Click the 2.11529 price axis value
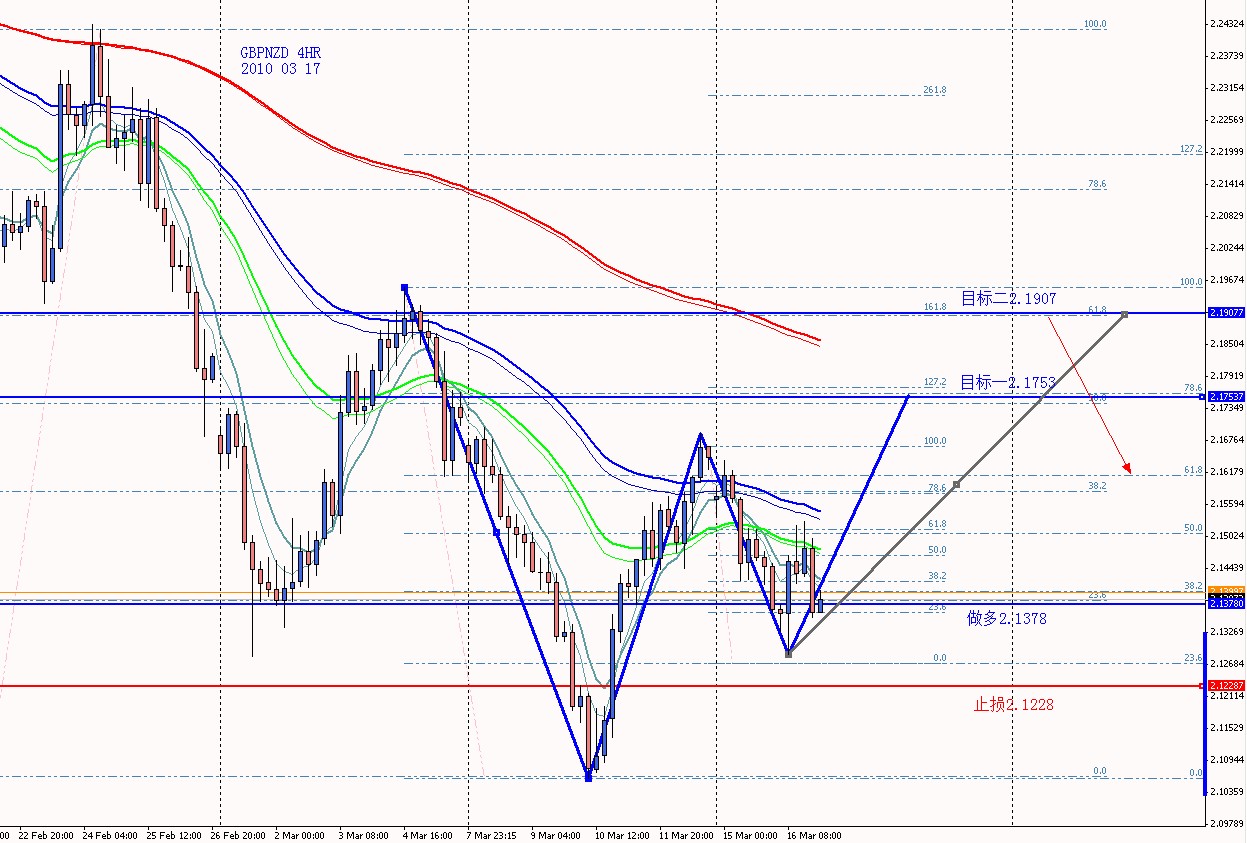This screenshot has height=843, width=1247. tap(1225, 727)
